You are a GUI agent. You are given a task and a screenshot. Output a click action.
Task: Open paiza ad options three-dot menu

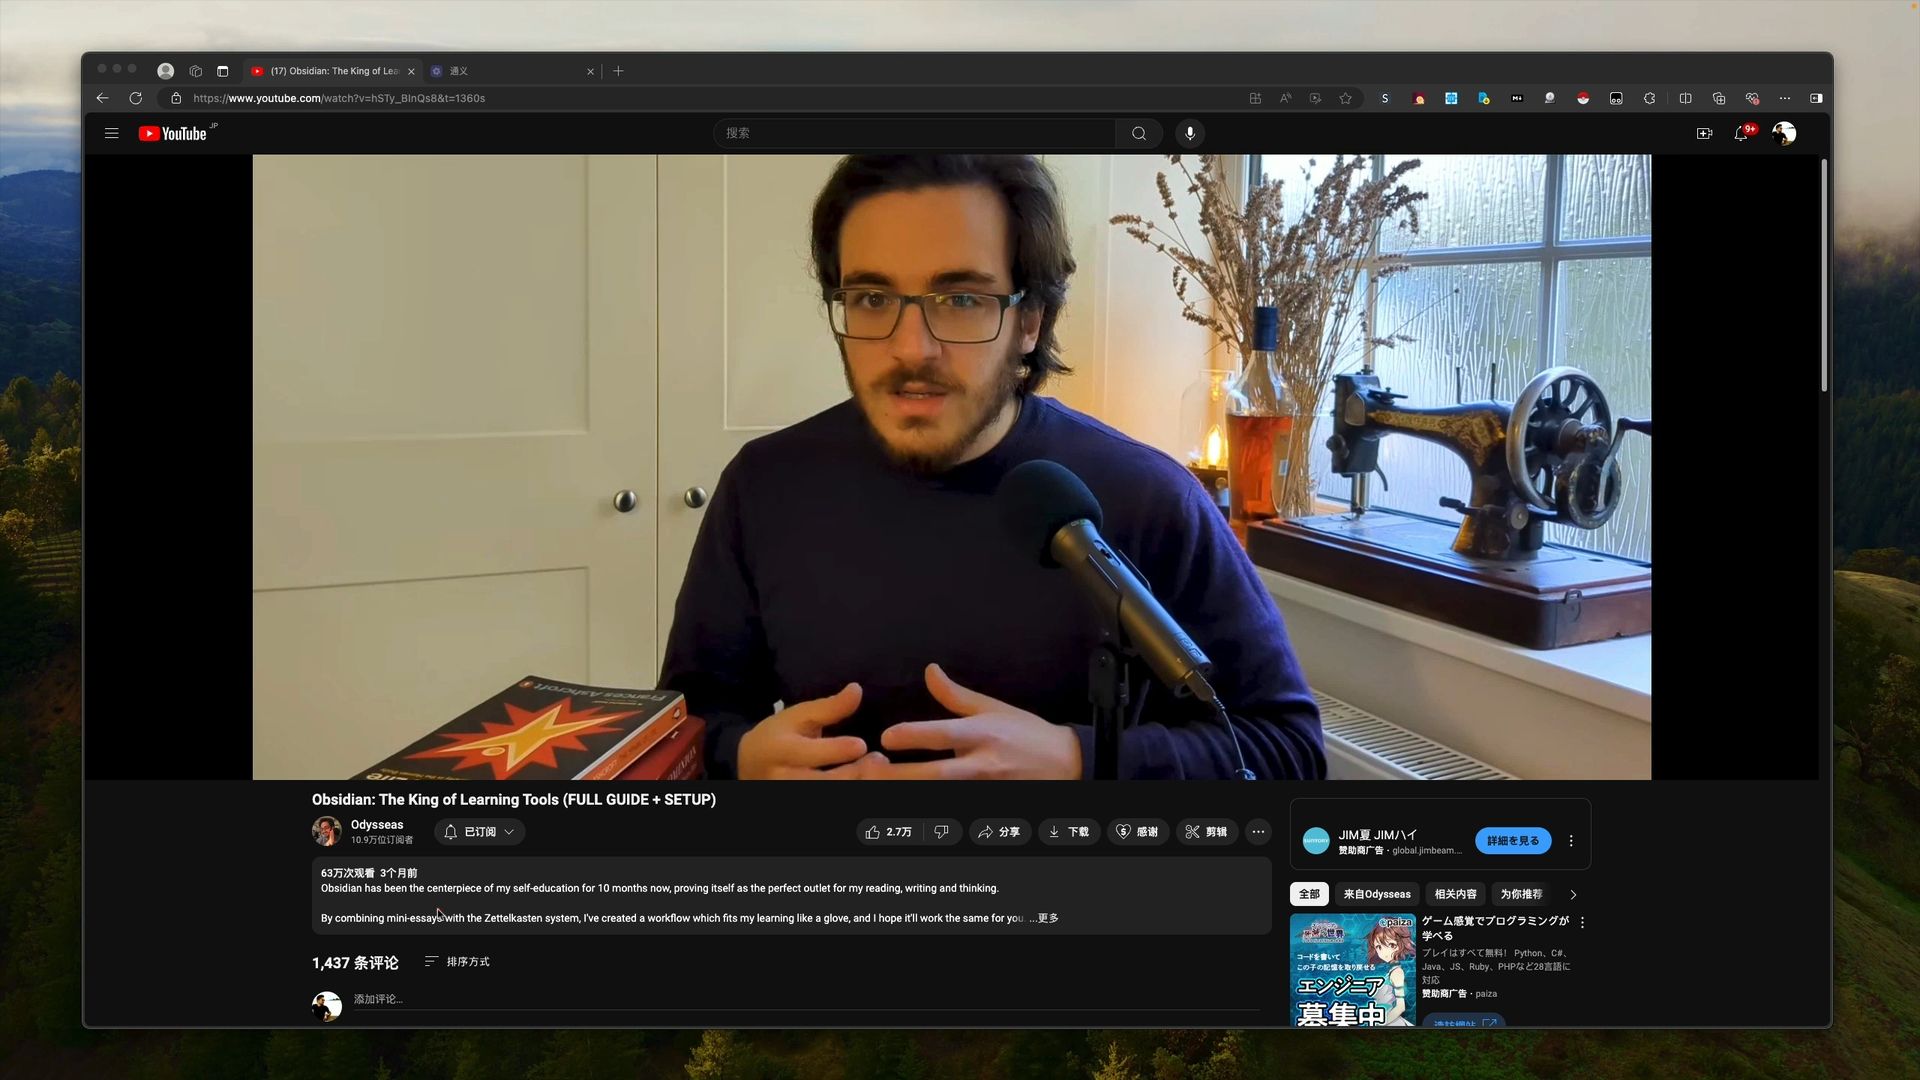1582,923
